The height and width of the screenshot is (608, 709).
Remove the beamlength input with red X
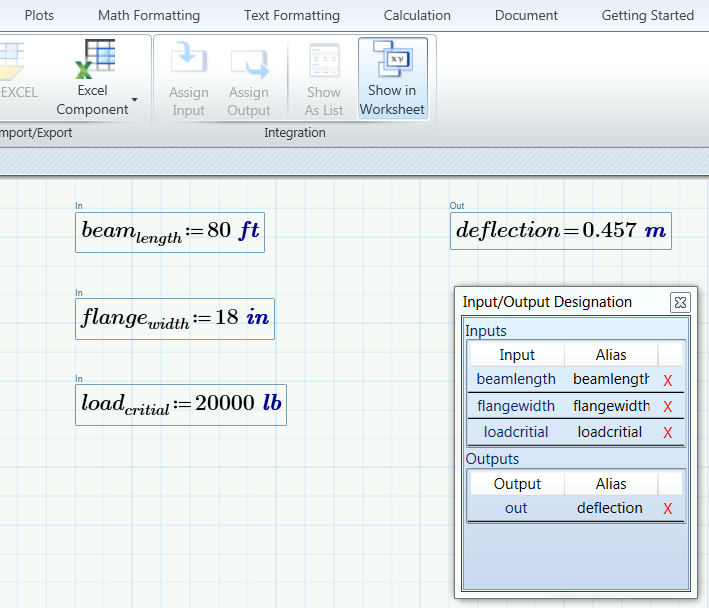[x=667, y=380]
